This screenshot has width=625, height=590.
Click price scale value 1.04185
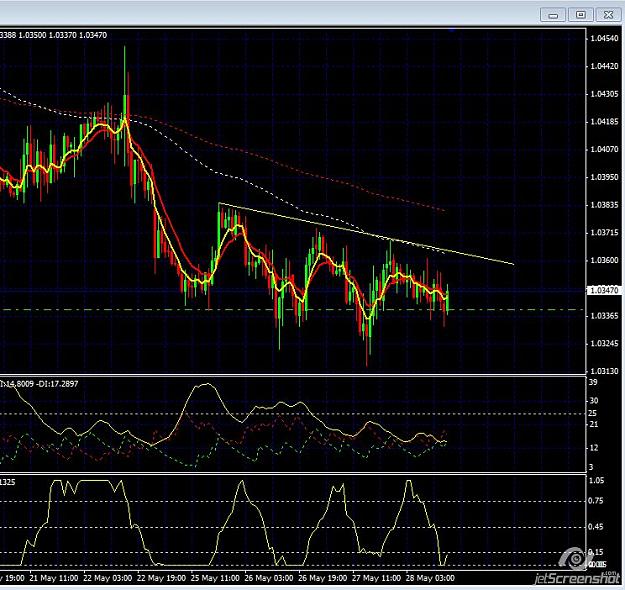tap(604, 122)
